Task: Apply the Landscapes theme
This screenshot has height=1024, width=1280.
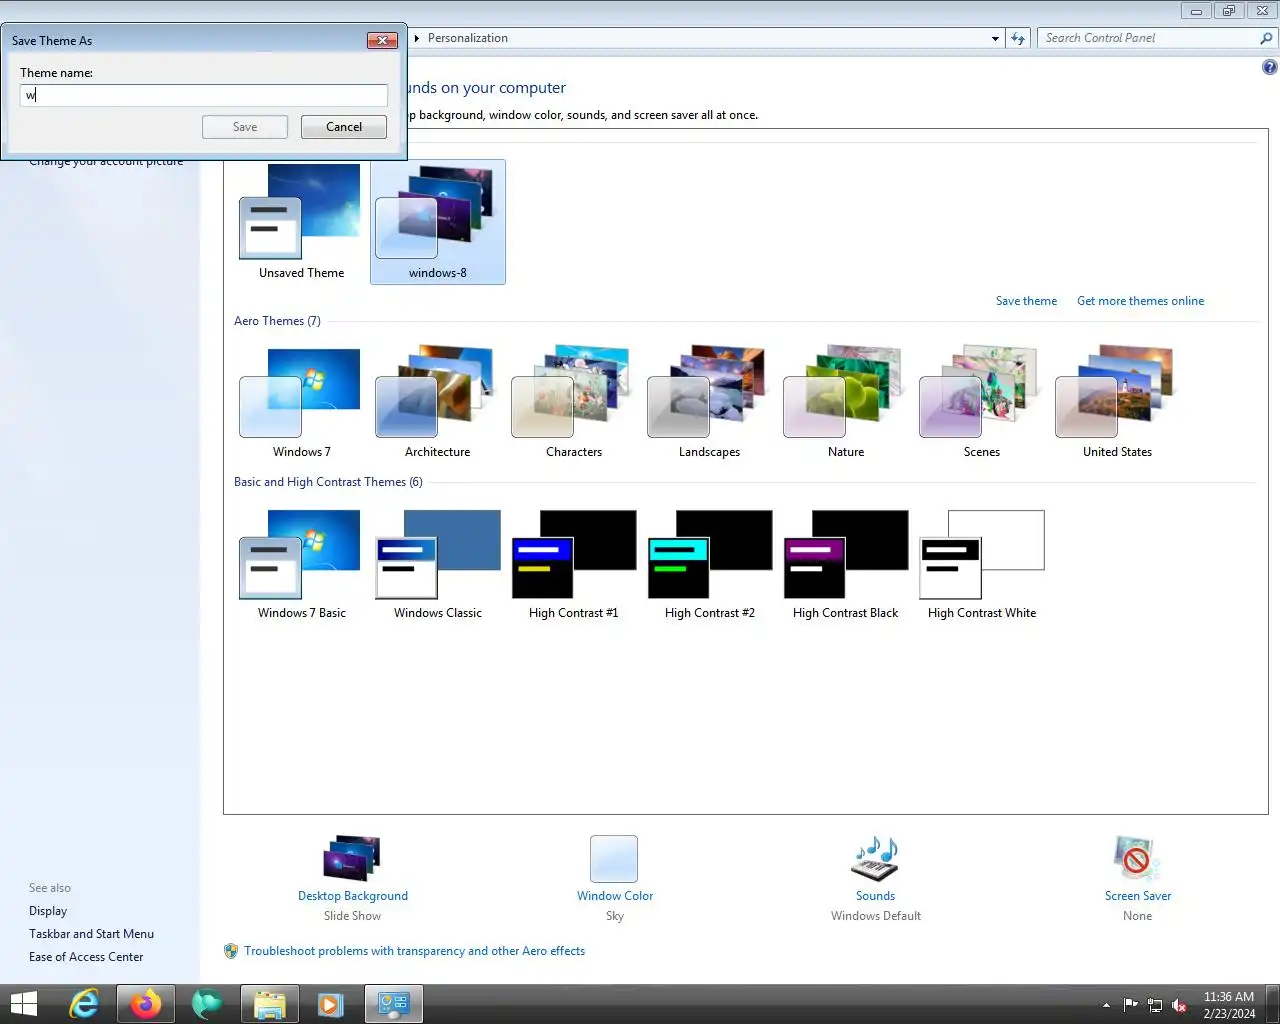Action: [x=709, y=401]
